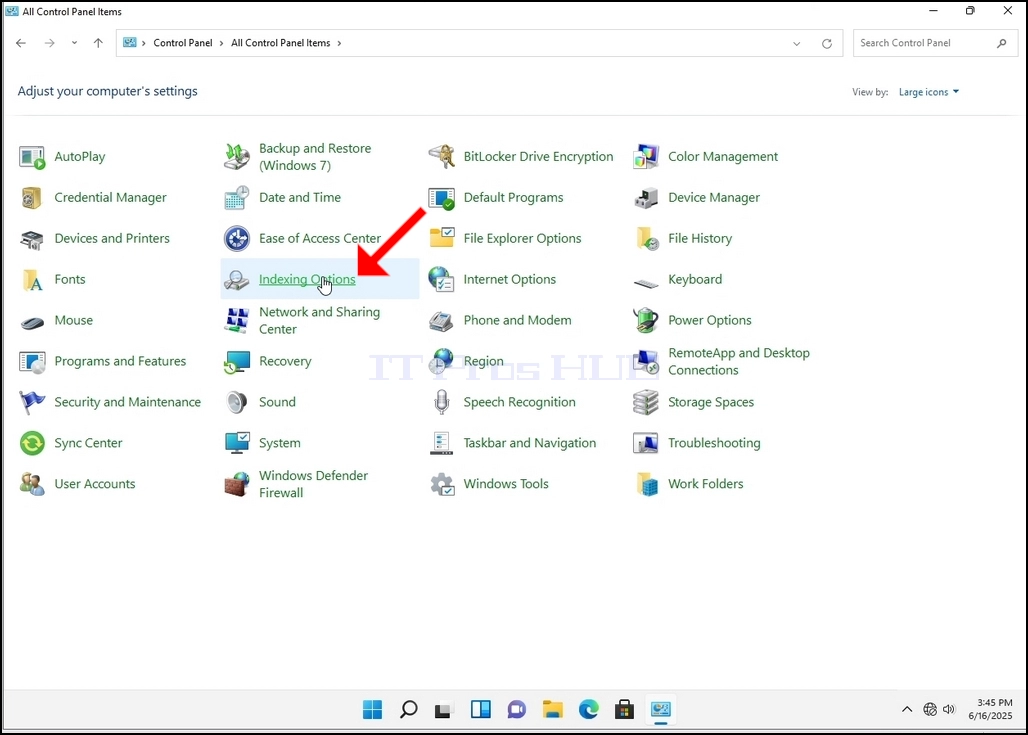Open the 'View by: Large icons' dropdown

(928, 92)
